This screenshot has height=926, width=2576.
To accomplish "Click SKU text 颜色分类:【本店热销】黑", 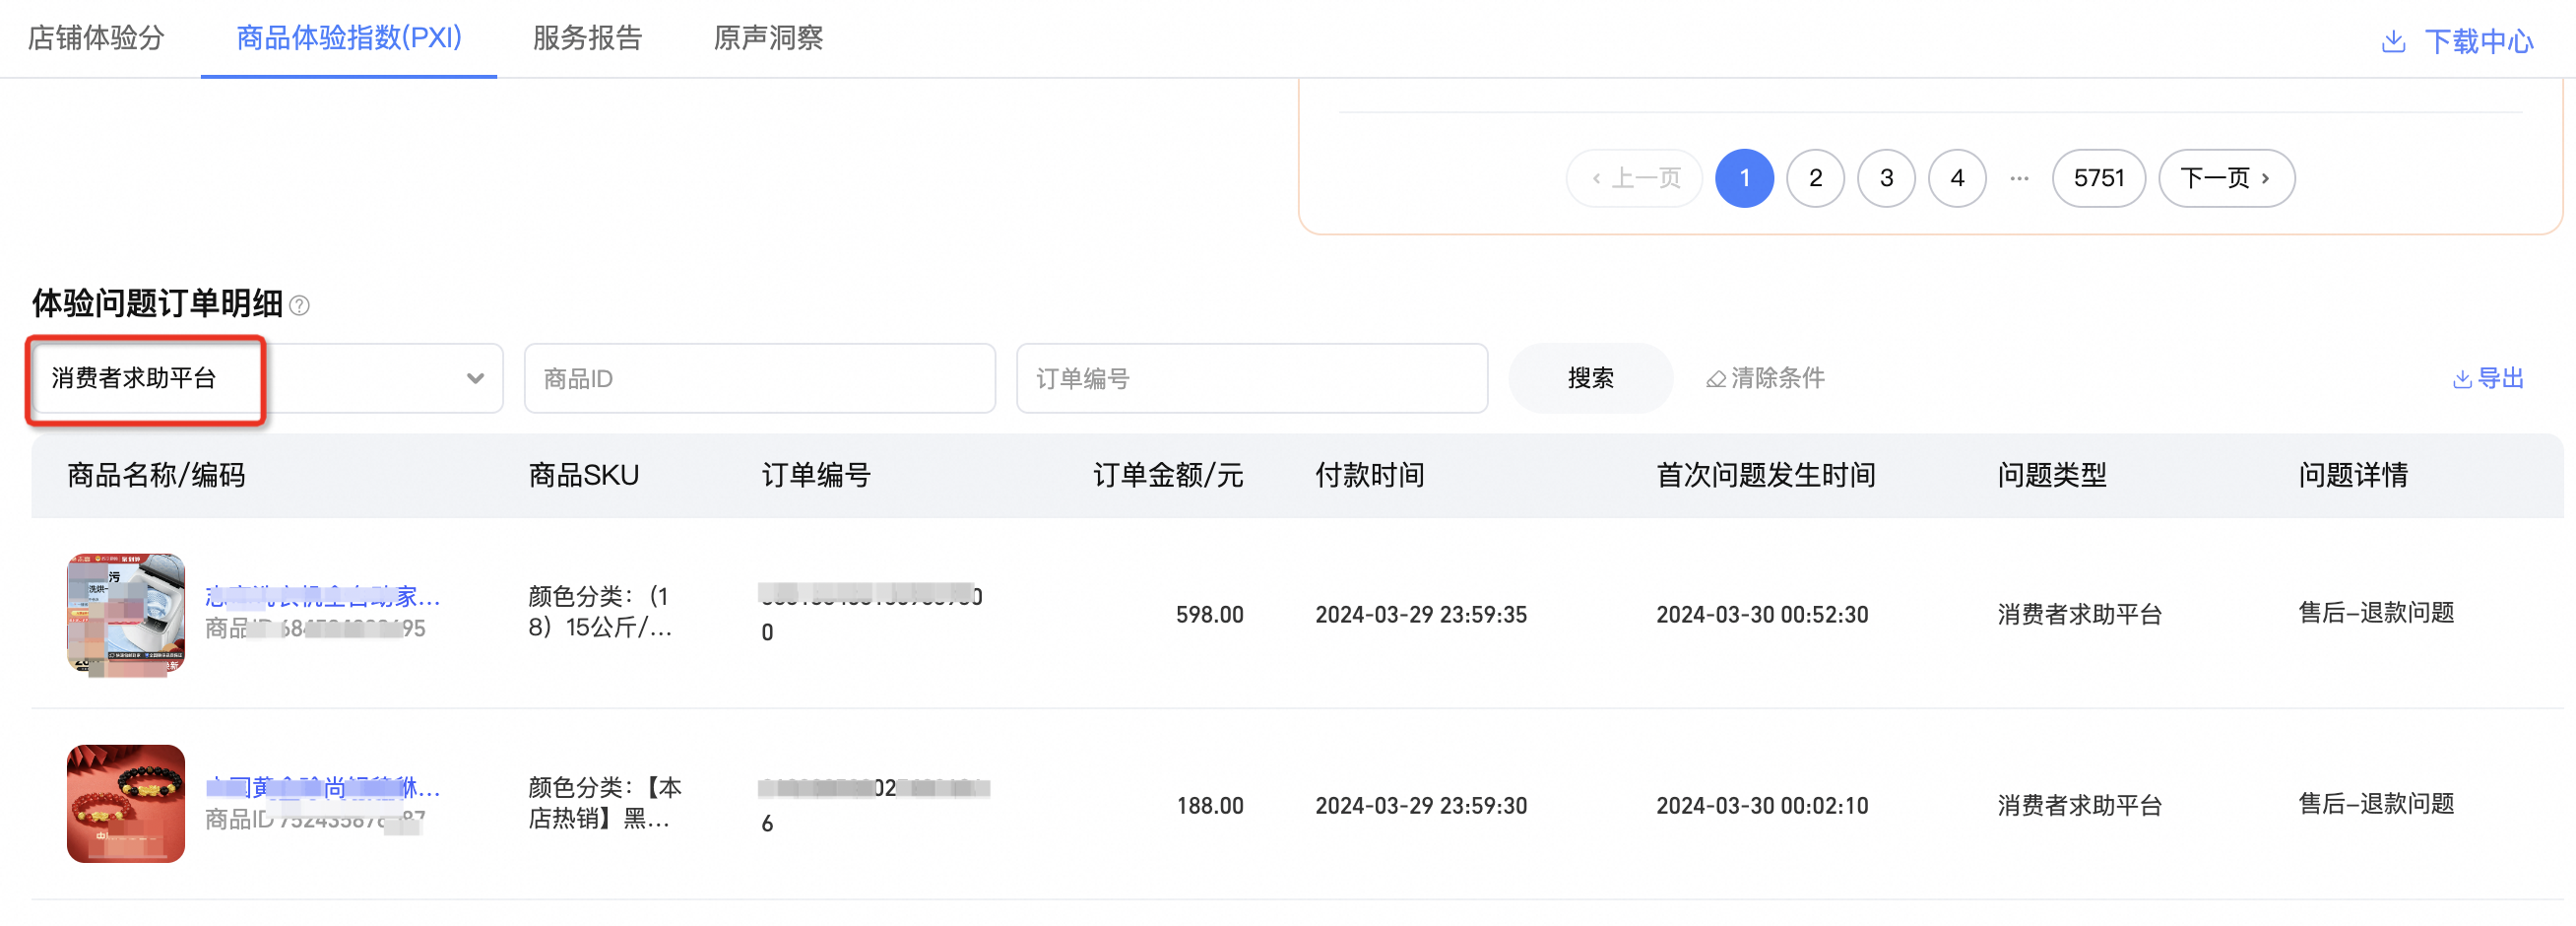I will [x=604, y=803].
